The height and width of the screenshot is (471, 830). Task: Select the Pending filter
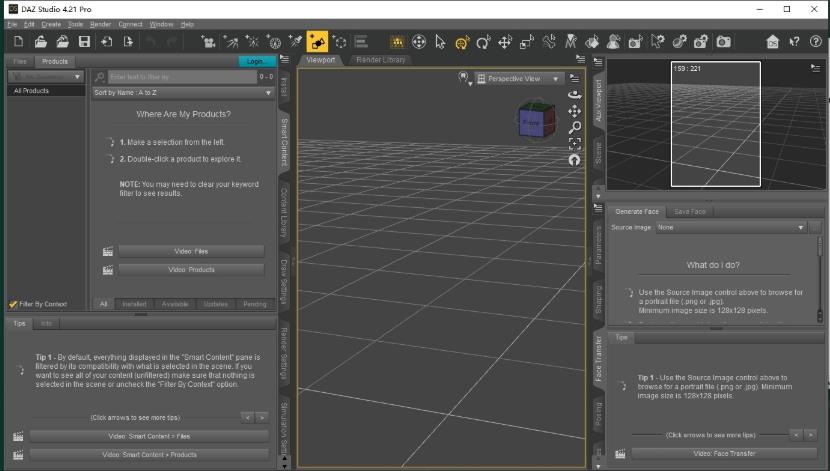click(x=255, y=304)
